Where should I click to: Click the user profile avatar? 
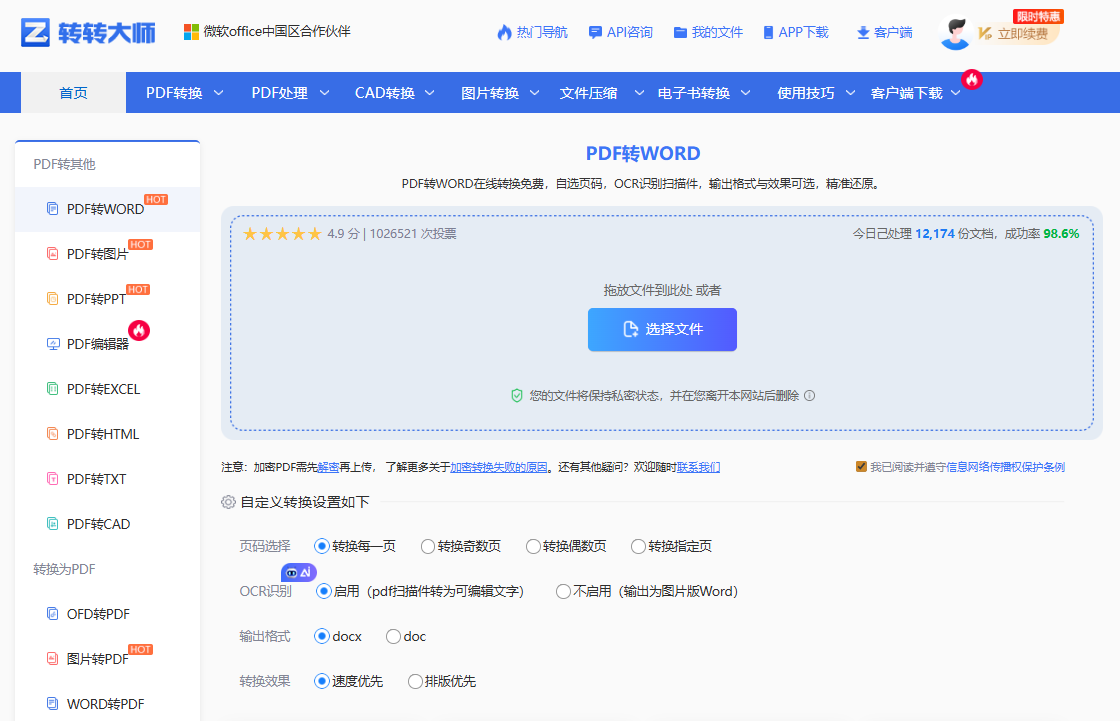pos(954,31)
